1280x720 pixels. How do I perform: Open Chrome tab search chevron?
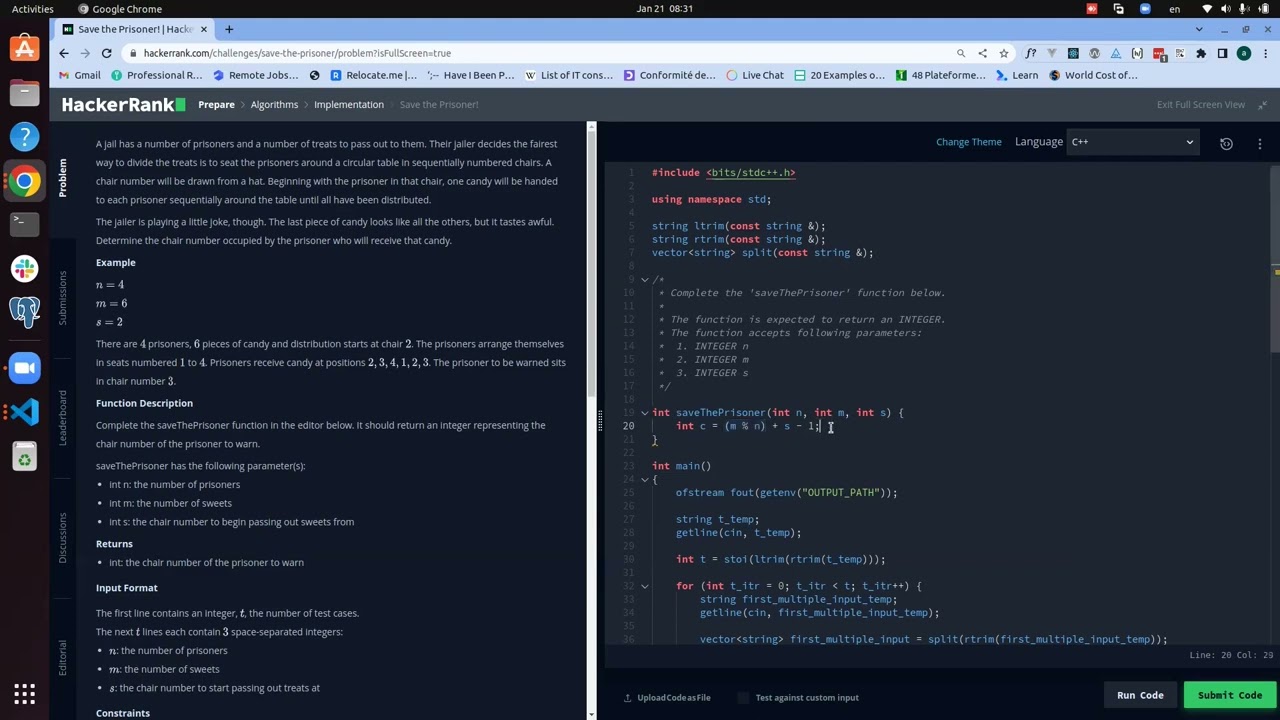click(1199, 29)
